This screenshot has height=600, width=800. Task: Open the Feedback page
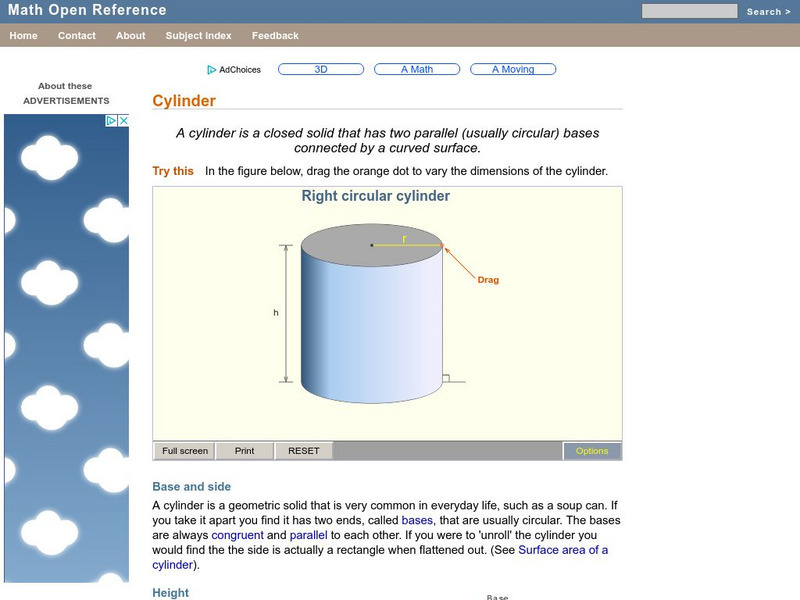tap(275, 36)
